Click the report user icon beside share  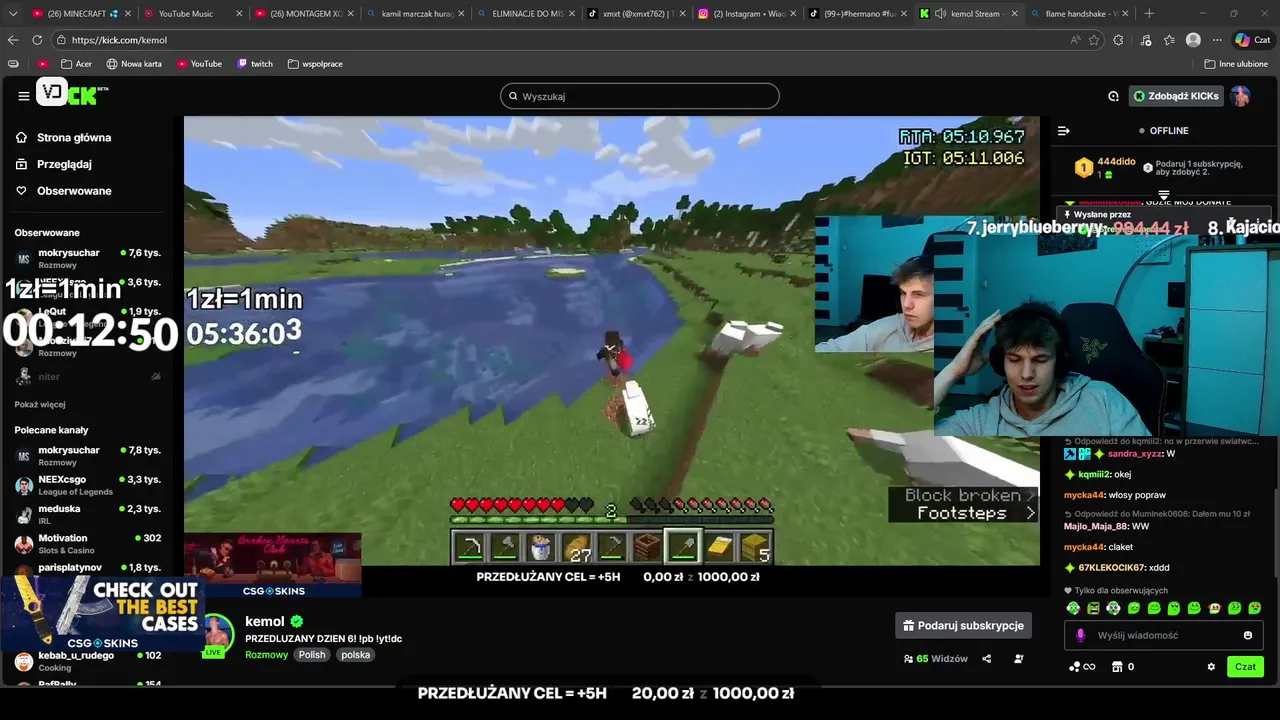click(x=1018, y=659)
